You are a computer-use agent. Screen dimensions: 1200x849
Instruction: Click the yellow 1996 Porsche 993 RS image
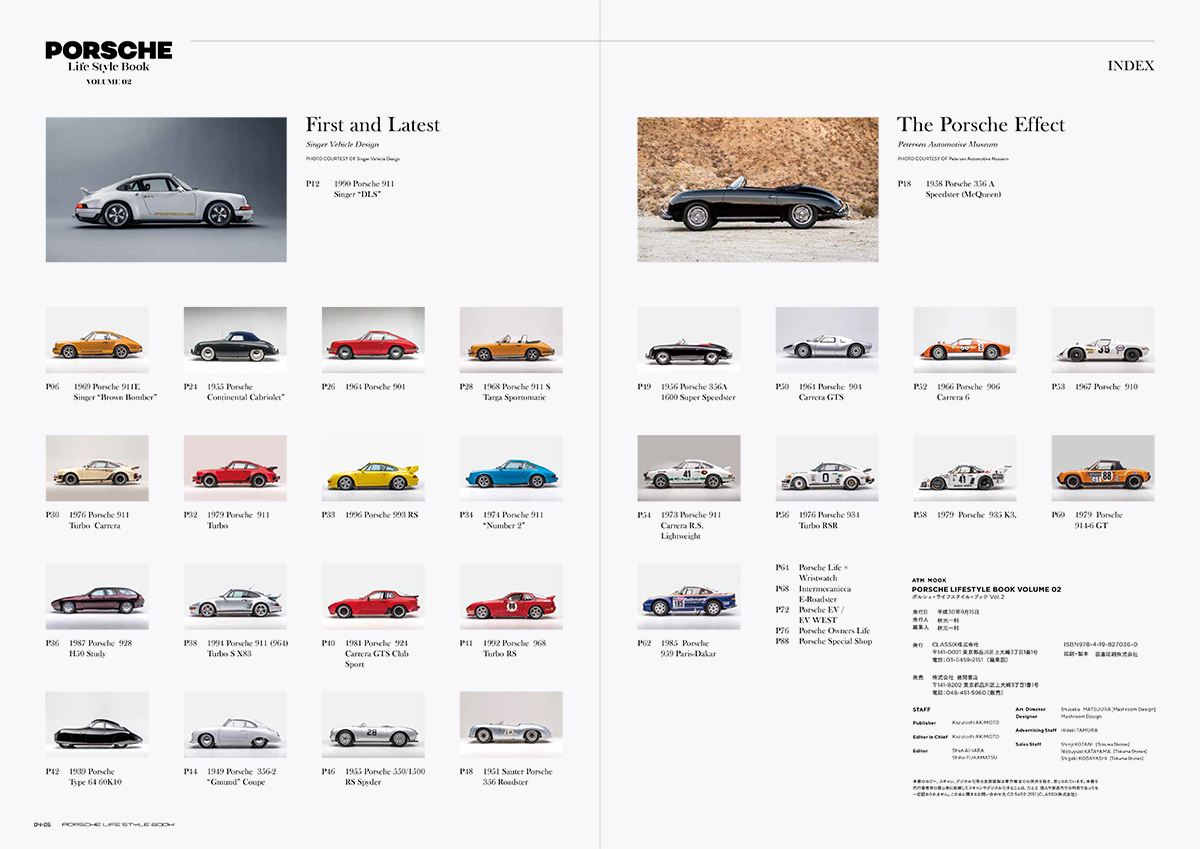(x=373, y=468)
